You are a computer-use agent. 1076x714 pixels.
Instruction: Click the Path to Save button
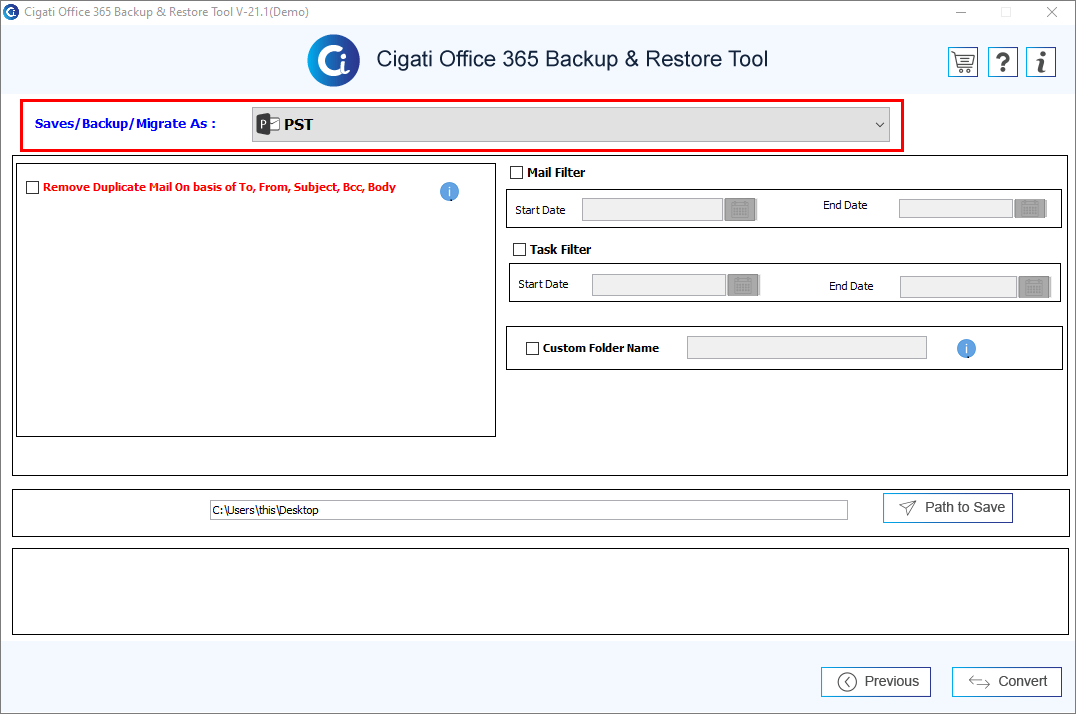(x=948, y=508)
